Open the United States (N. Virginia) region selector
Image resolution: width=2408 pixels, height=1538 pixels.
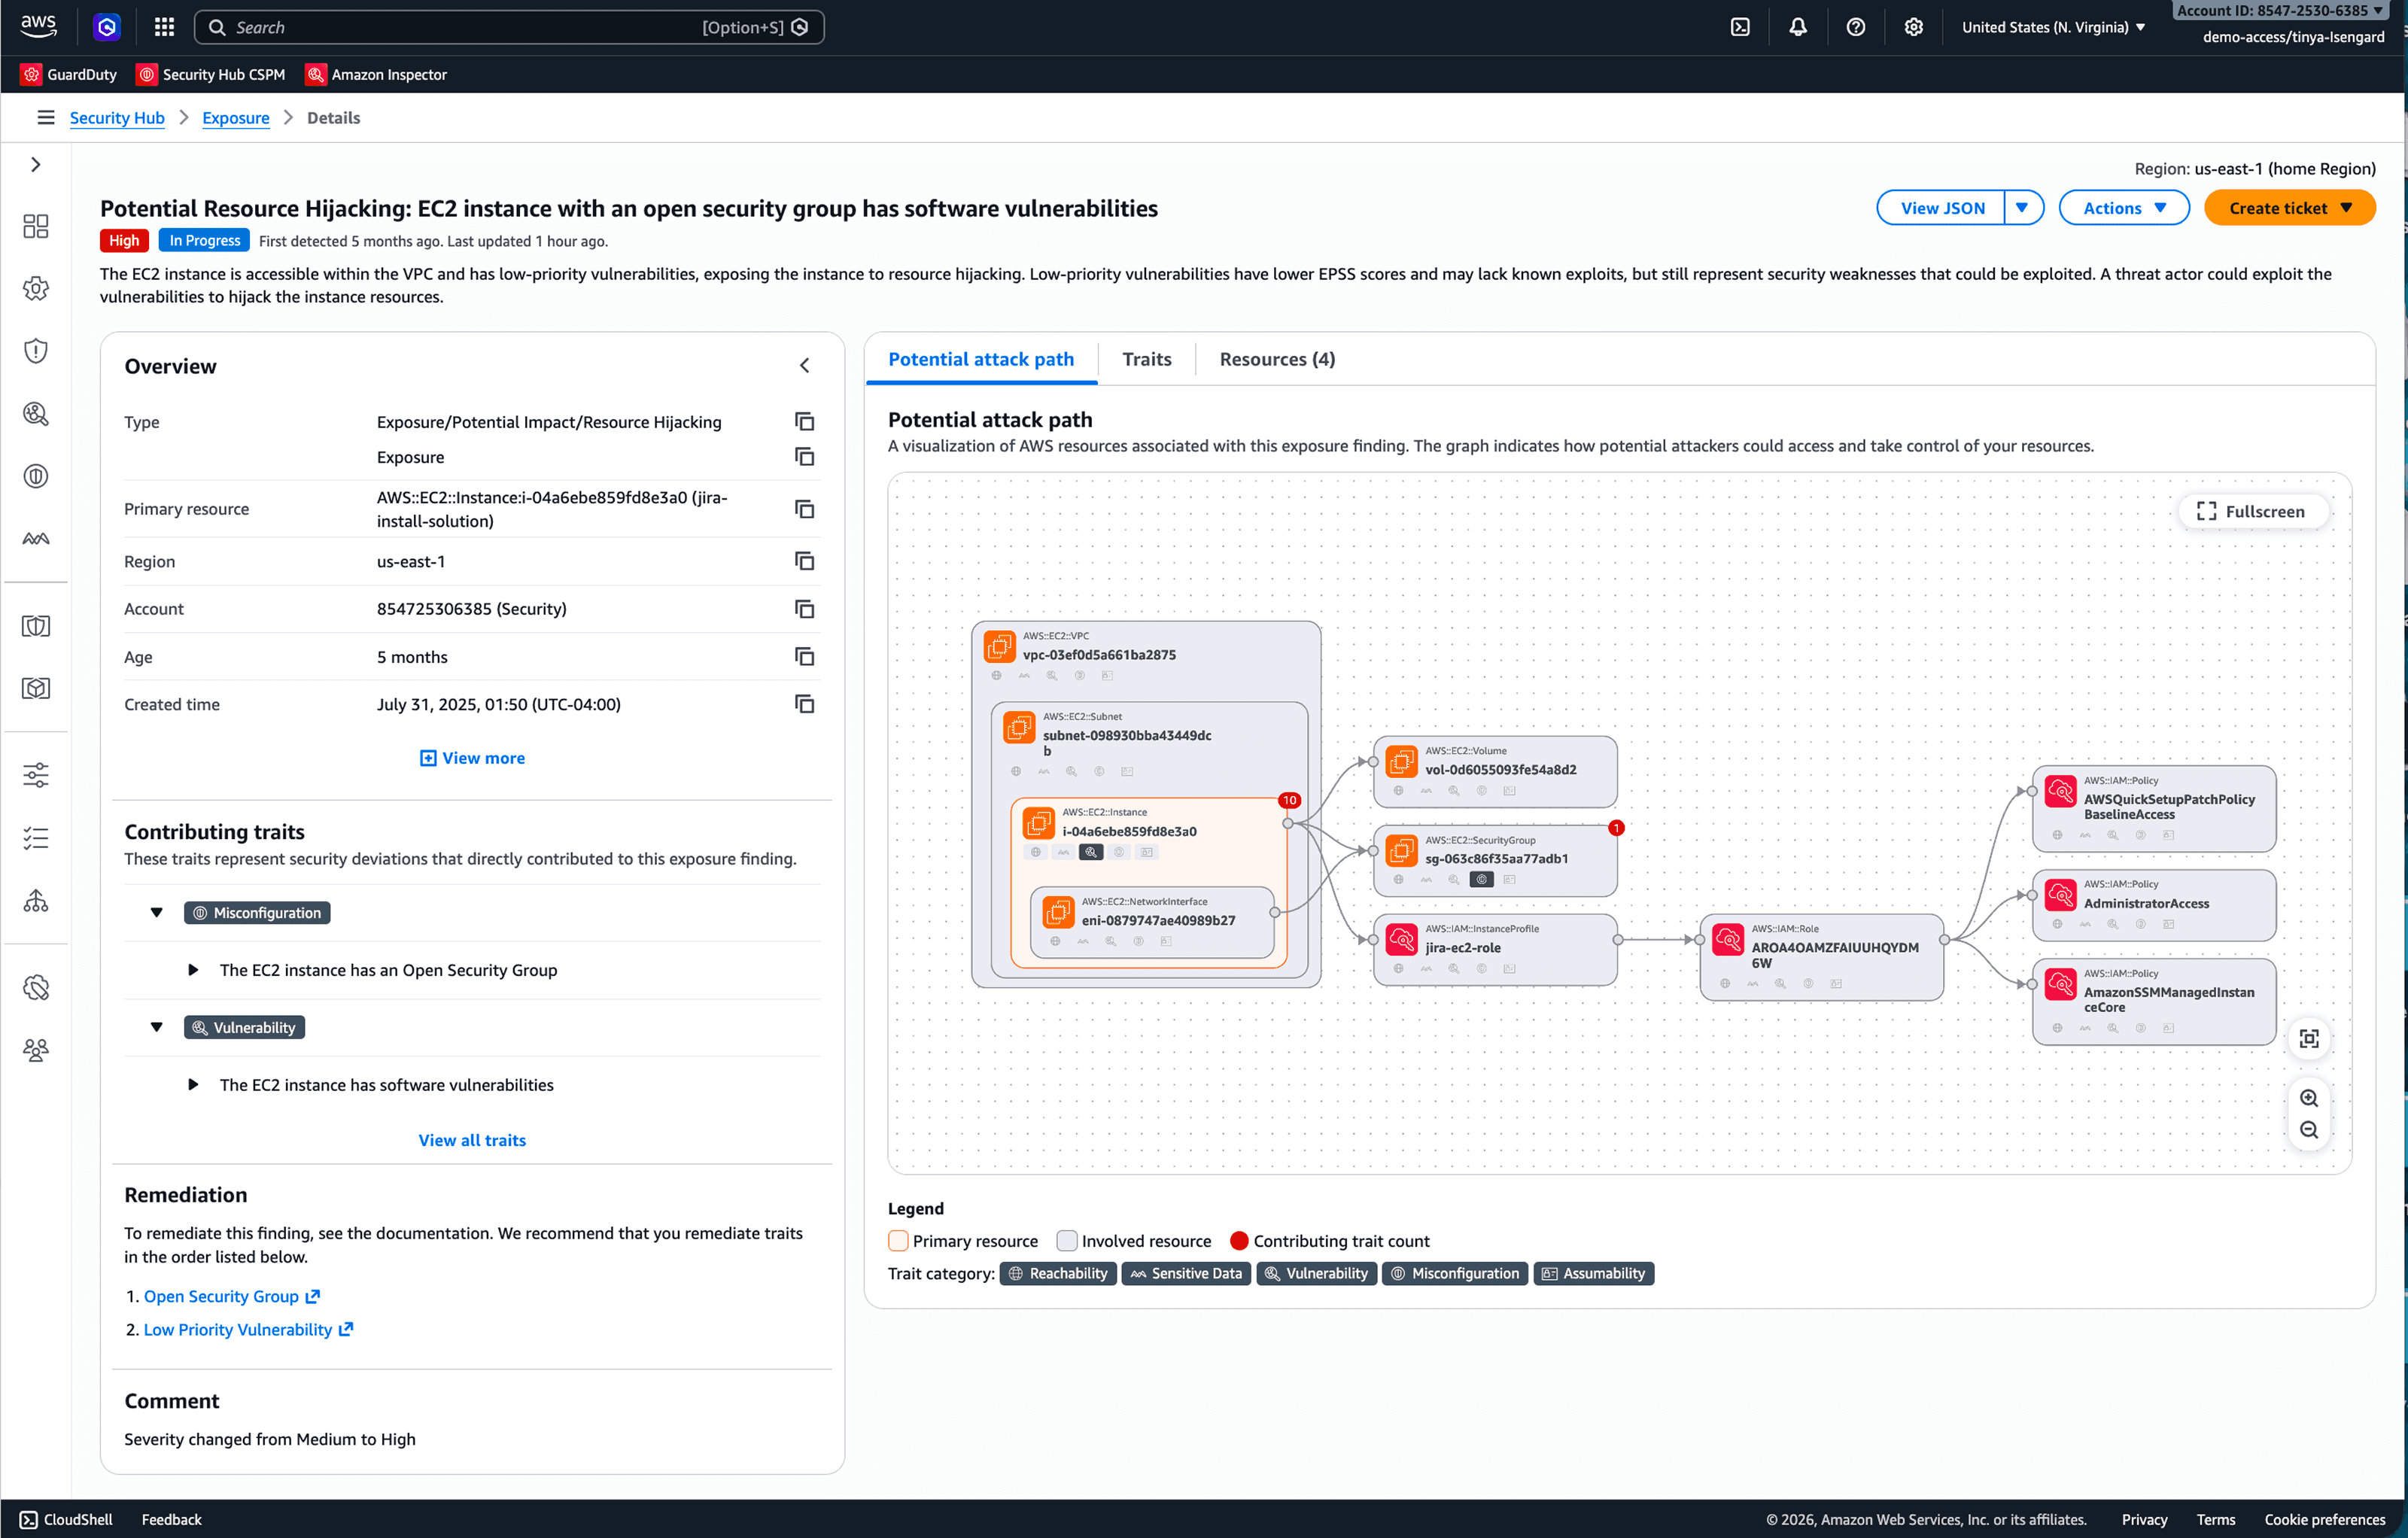coord(2053,27)
